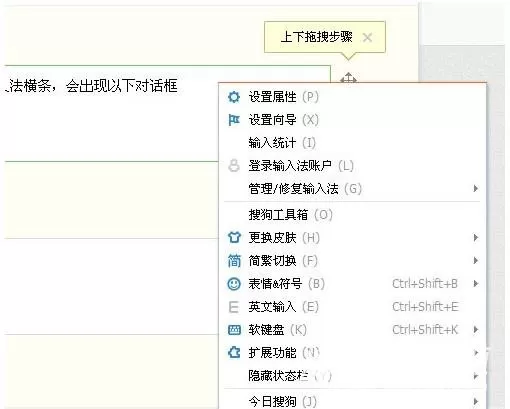Click the keyboard icon beside 软键盘
Image resolution: width=510 pixels, height=409 pixels.
pos(234,330)
